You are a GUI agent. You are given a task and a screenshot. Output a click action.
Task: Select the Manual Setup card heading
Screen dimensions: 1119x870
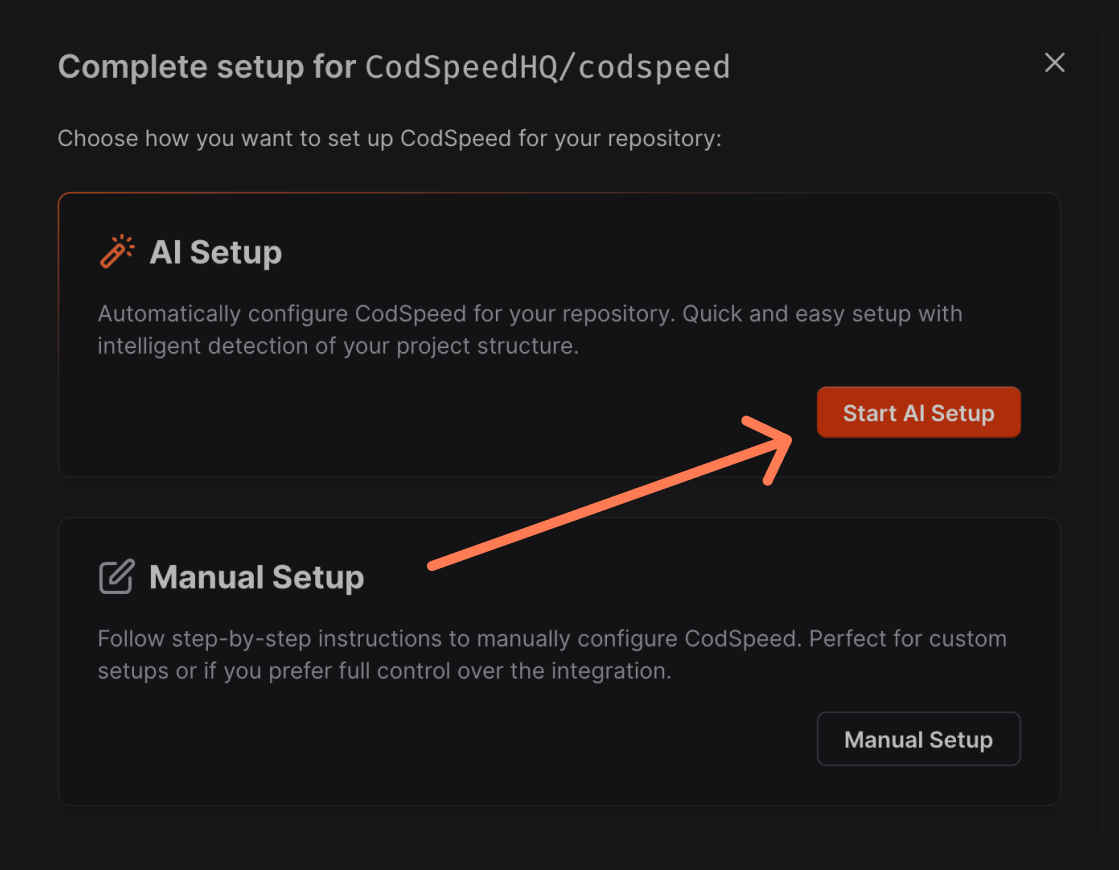255,577
